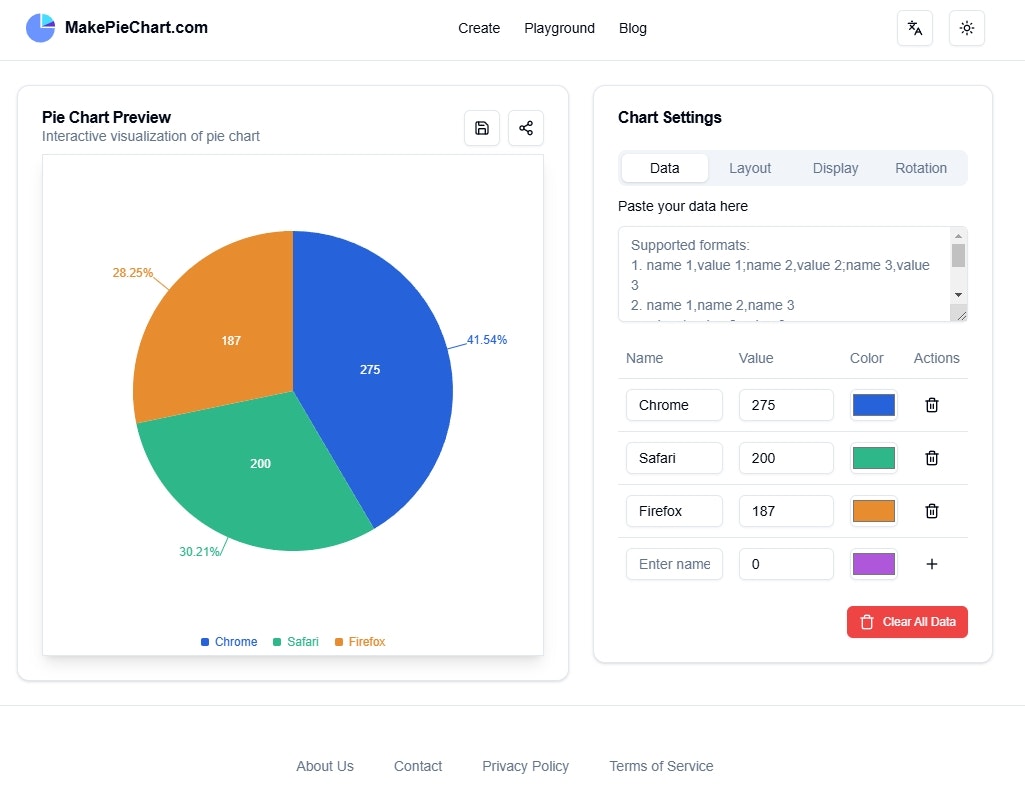Click the share chart icon
This screenshot has width=1025, height=791.
[x=526, y=128]
